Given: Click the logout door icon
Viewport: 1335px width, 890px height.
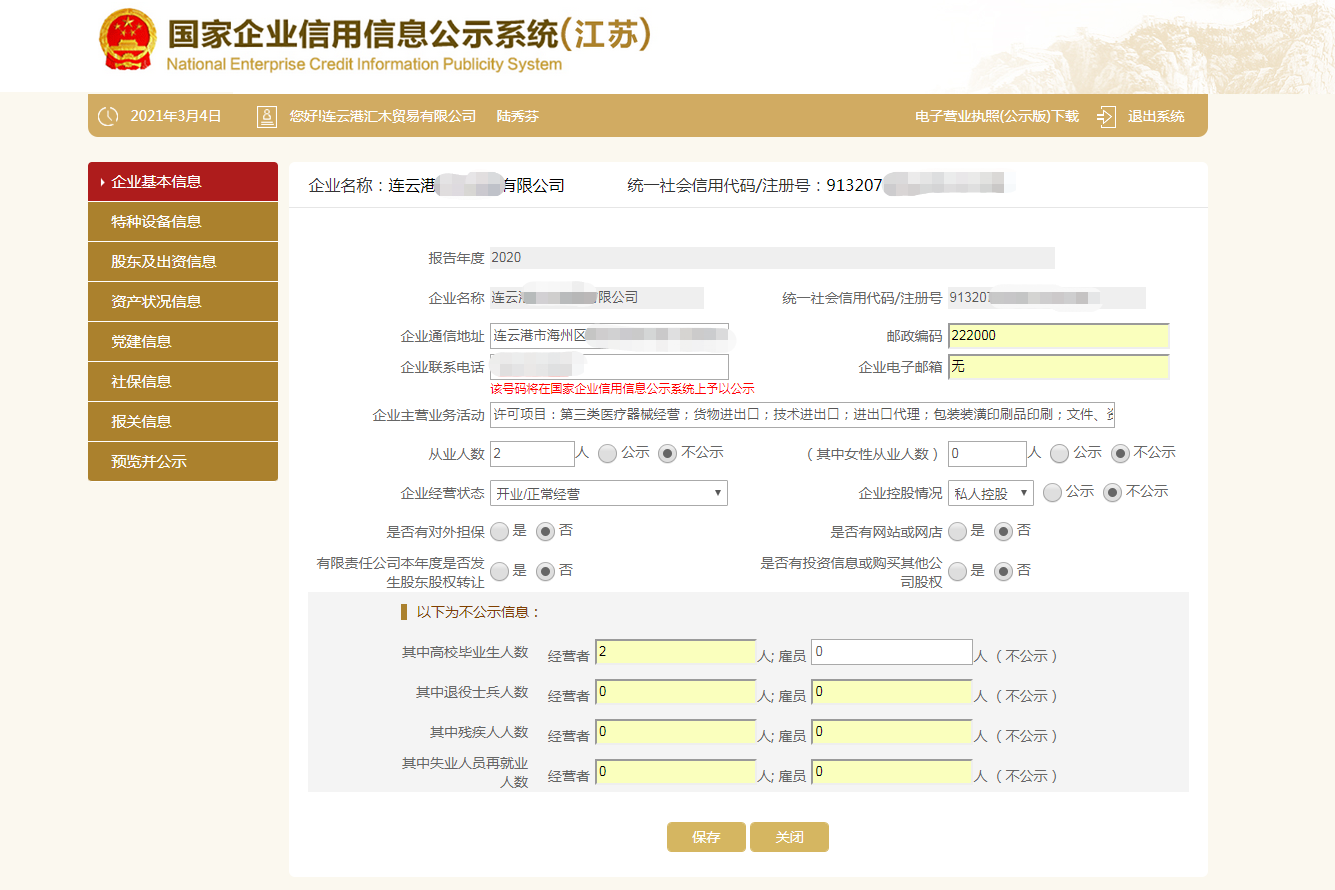Looking at the screenshot, I should pos(1106,116).
